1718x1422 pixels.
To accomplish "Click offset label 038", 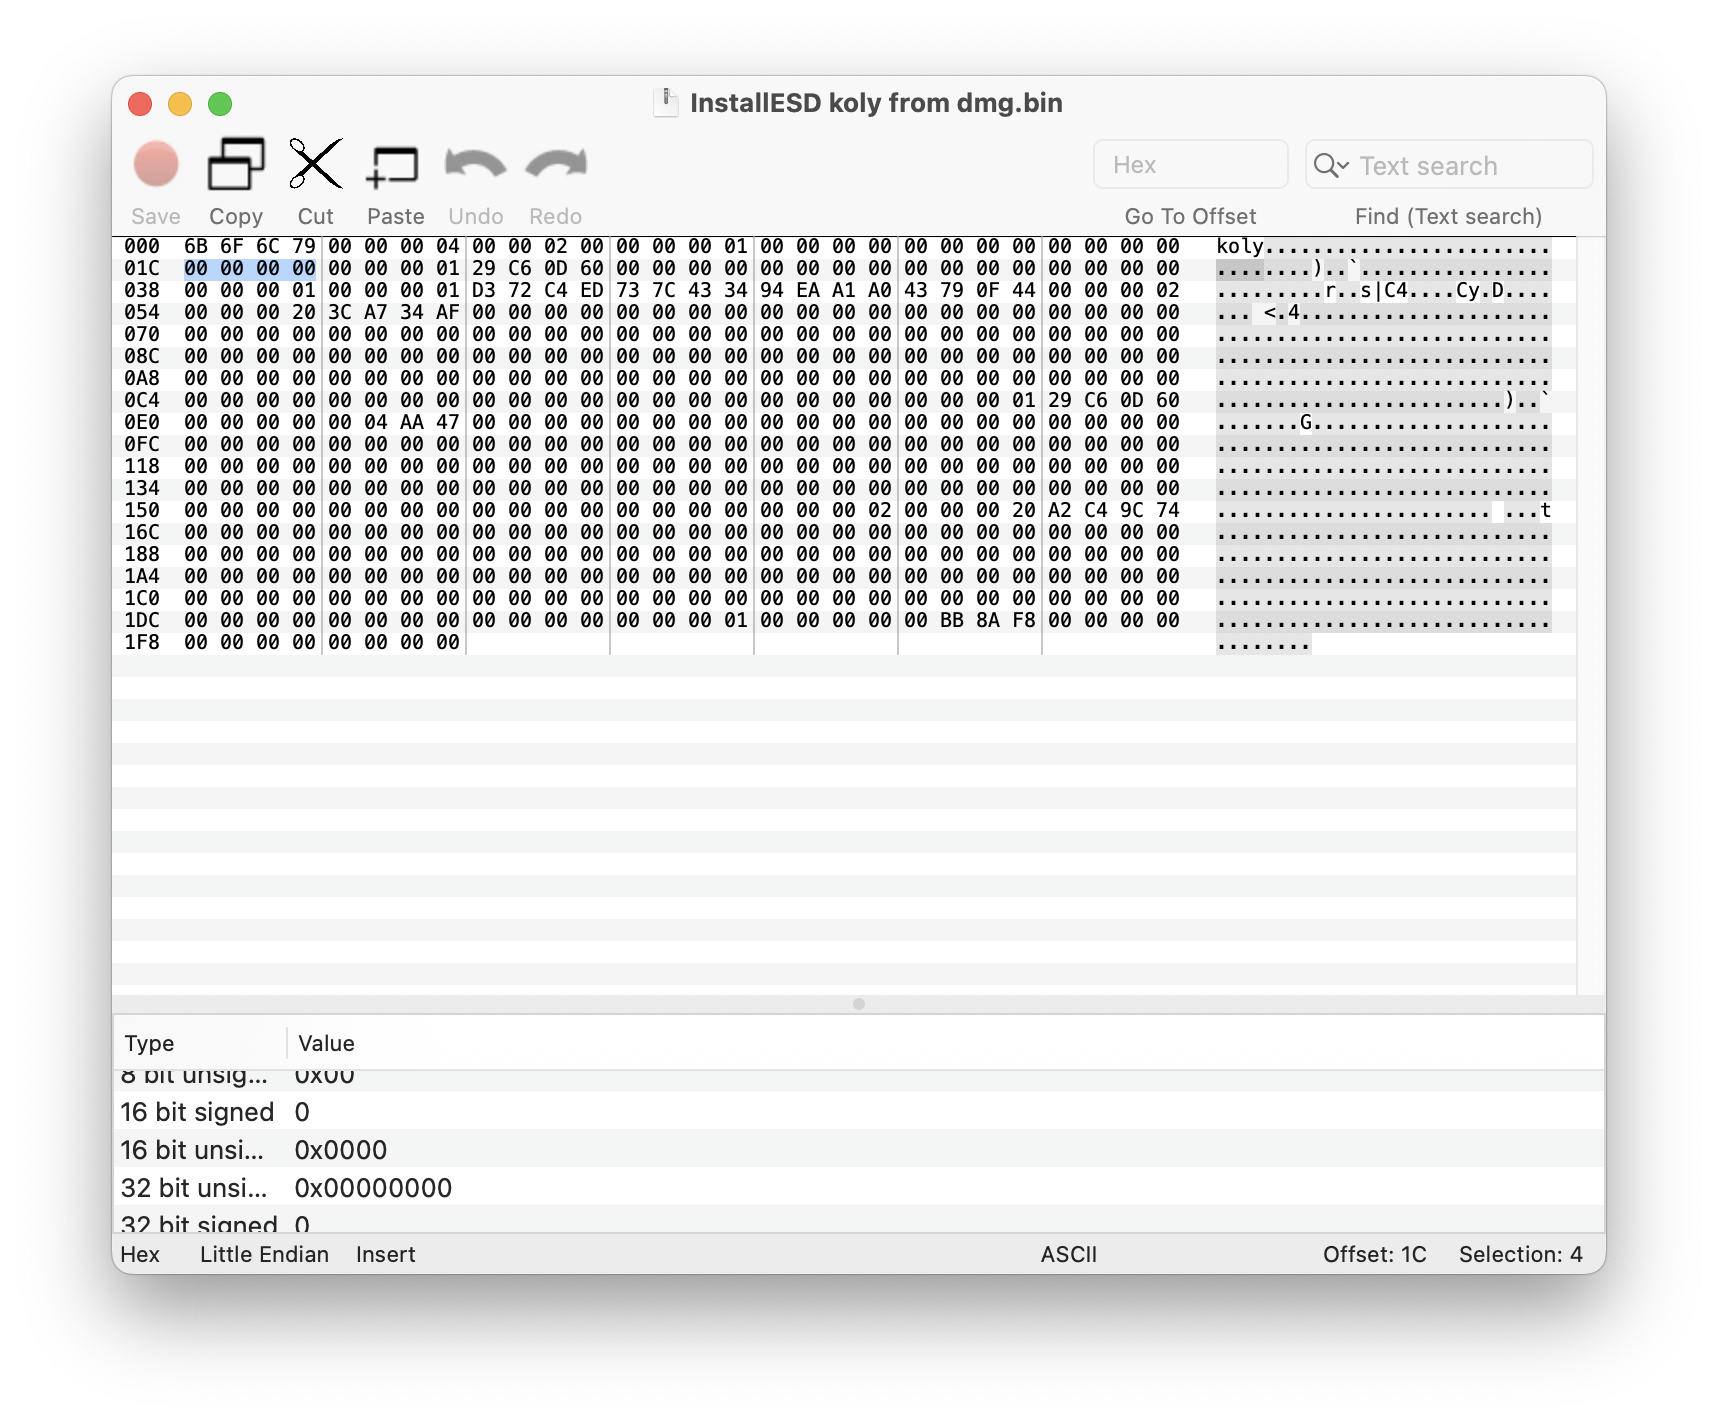I will [x=141, y=290].
